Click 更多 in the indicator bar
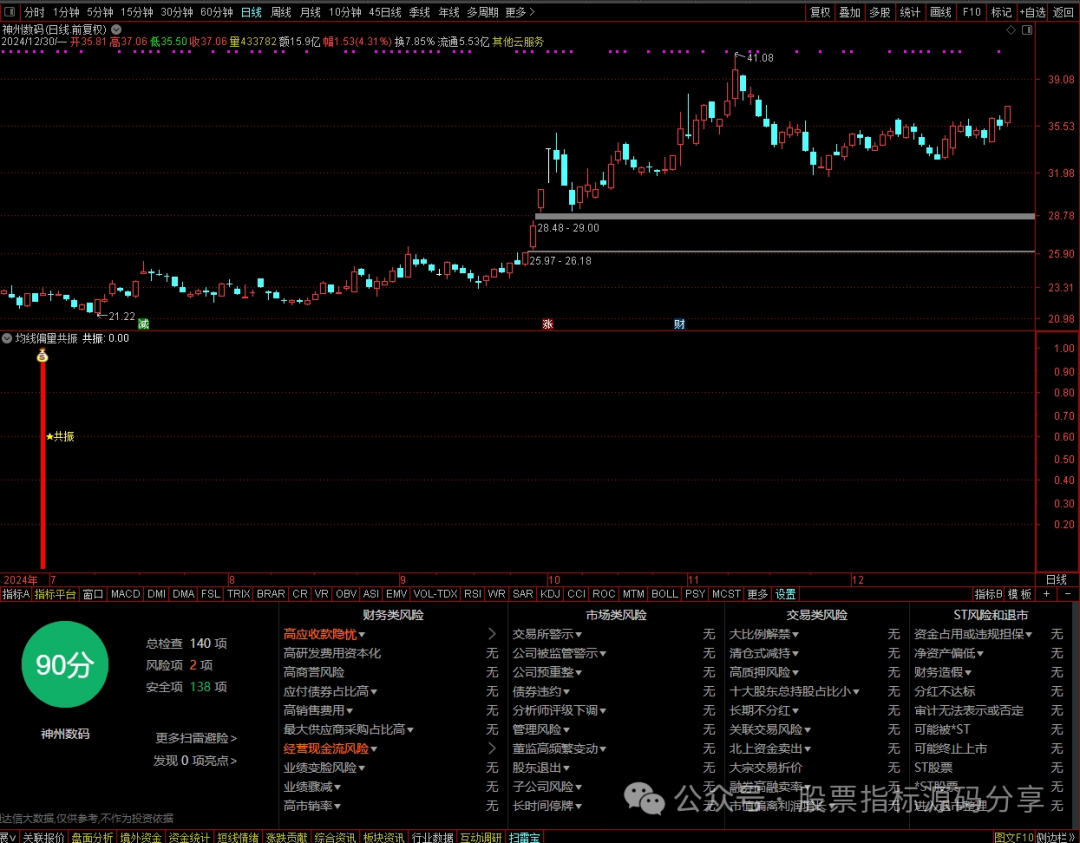The height and width of the screenshot is (843, 1080). pyautogui.click(x=757, y=594)
